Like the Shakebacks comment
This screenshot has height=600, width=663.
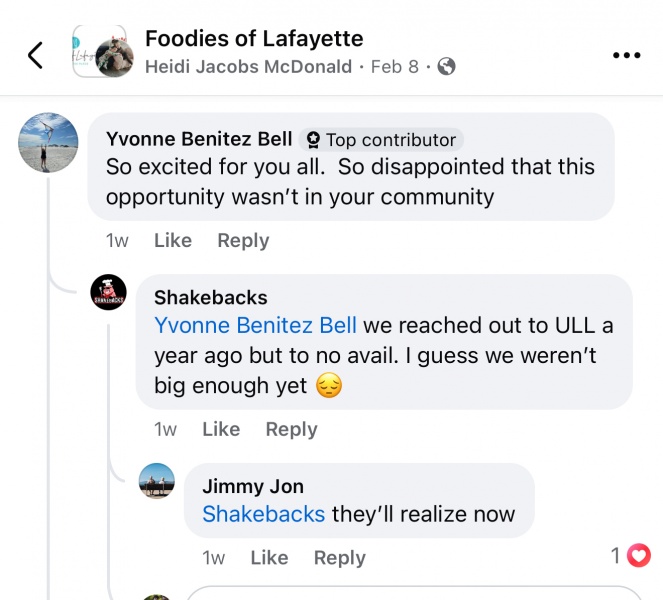[x=221, y=429]
